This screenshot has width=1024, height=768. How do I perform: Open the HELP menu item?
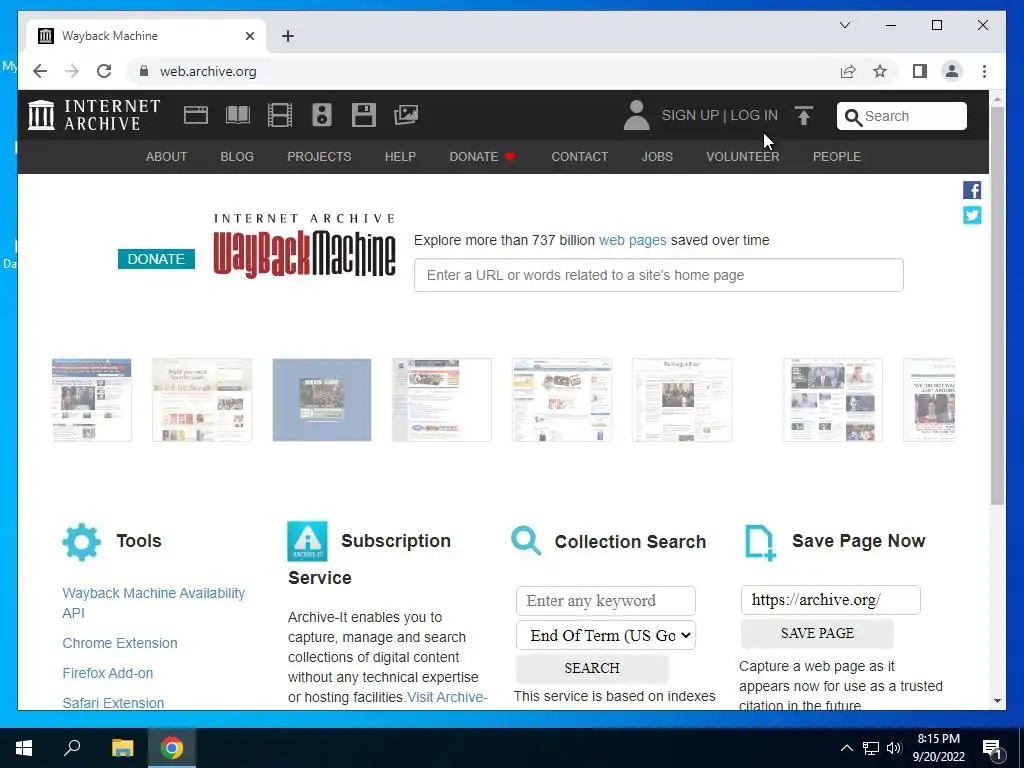[x=400, y=157]
